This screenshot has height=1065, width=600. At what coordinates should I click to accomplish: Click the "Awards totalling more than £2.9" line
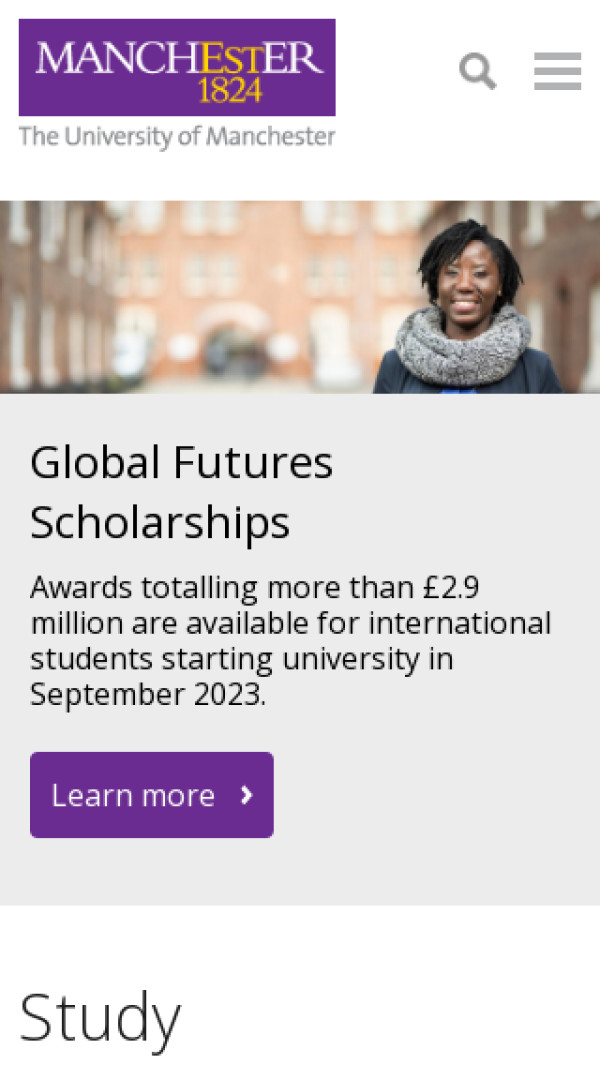(261, 587)
